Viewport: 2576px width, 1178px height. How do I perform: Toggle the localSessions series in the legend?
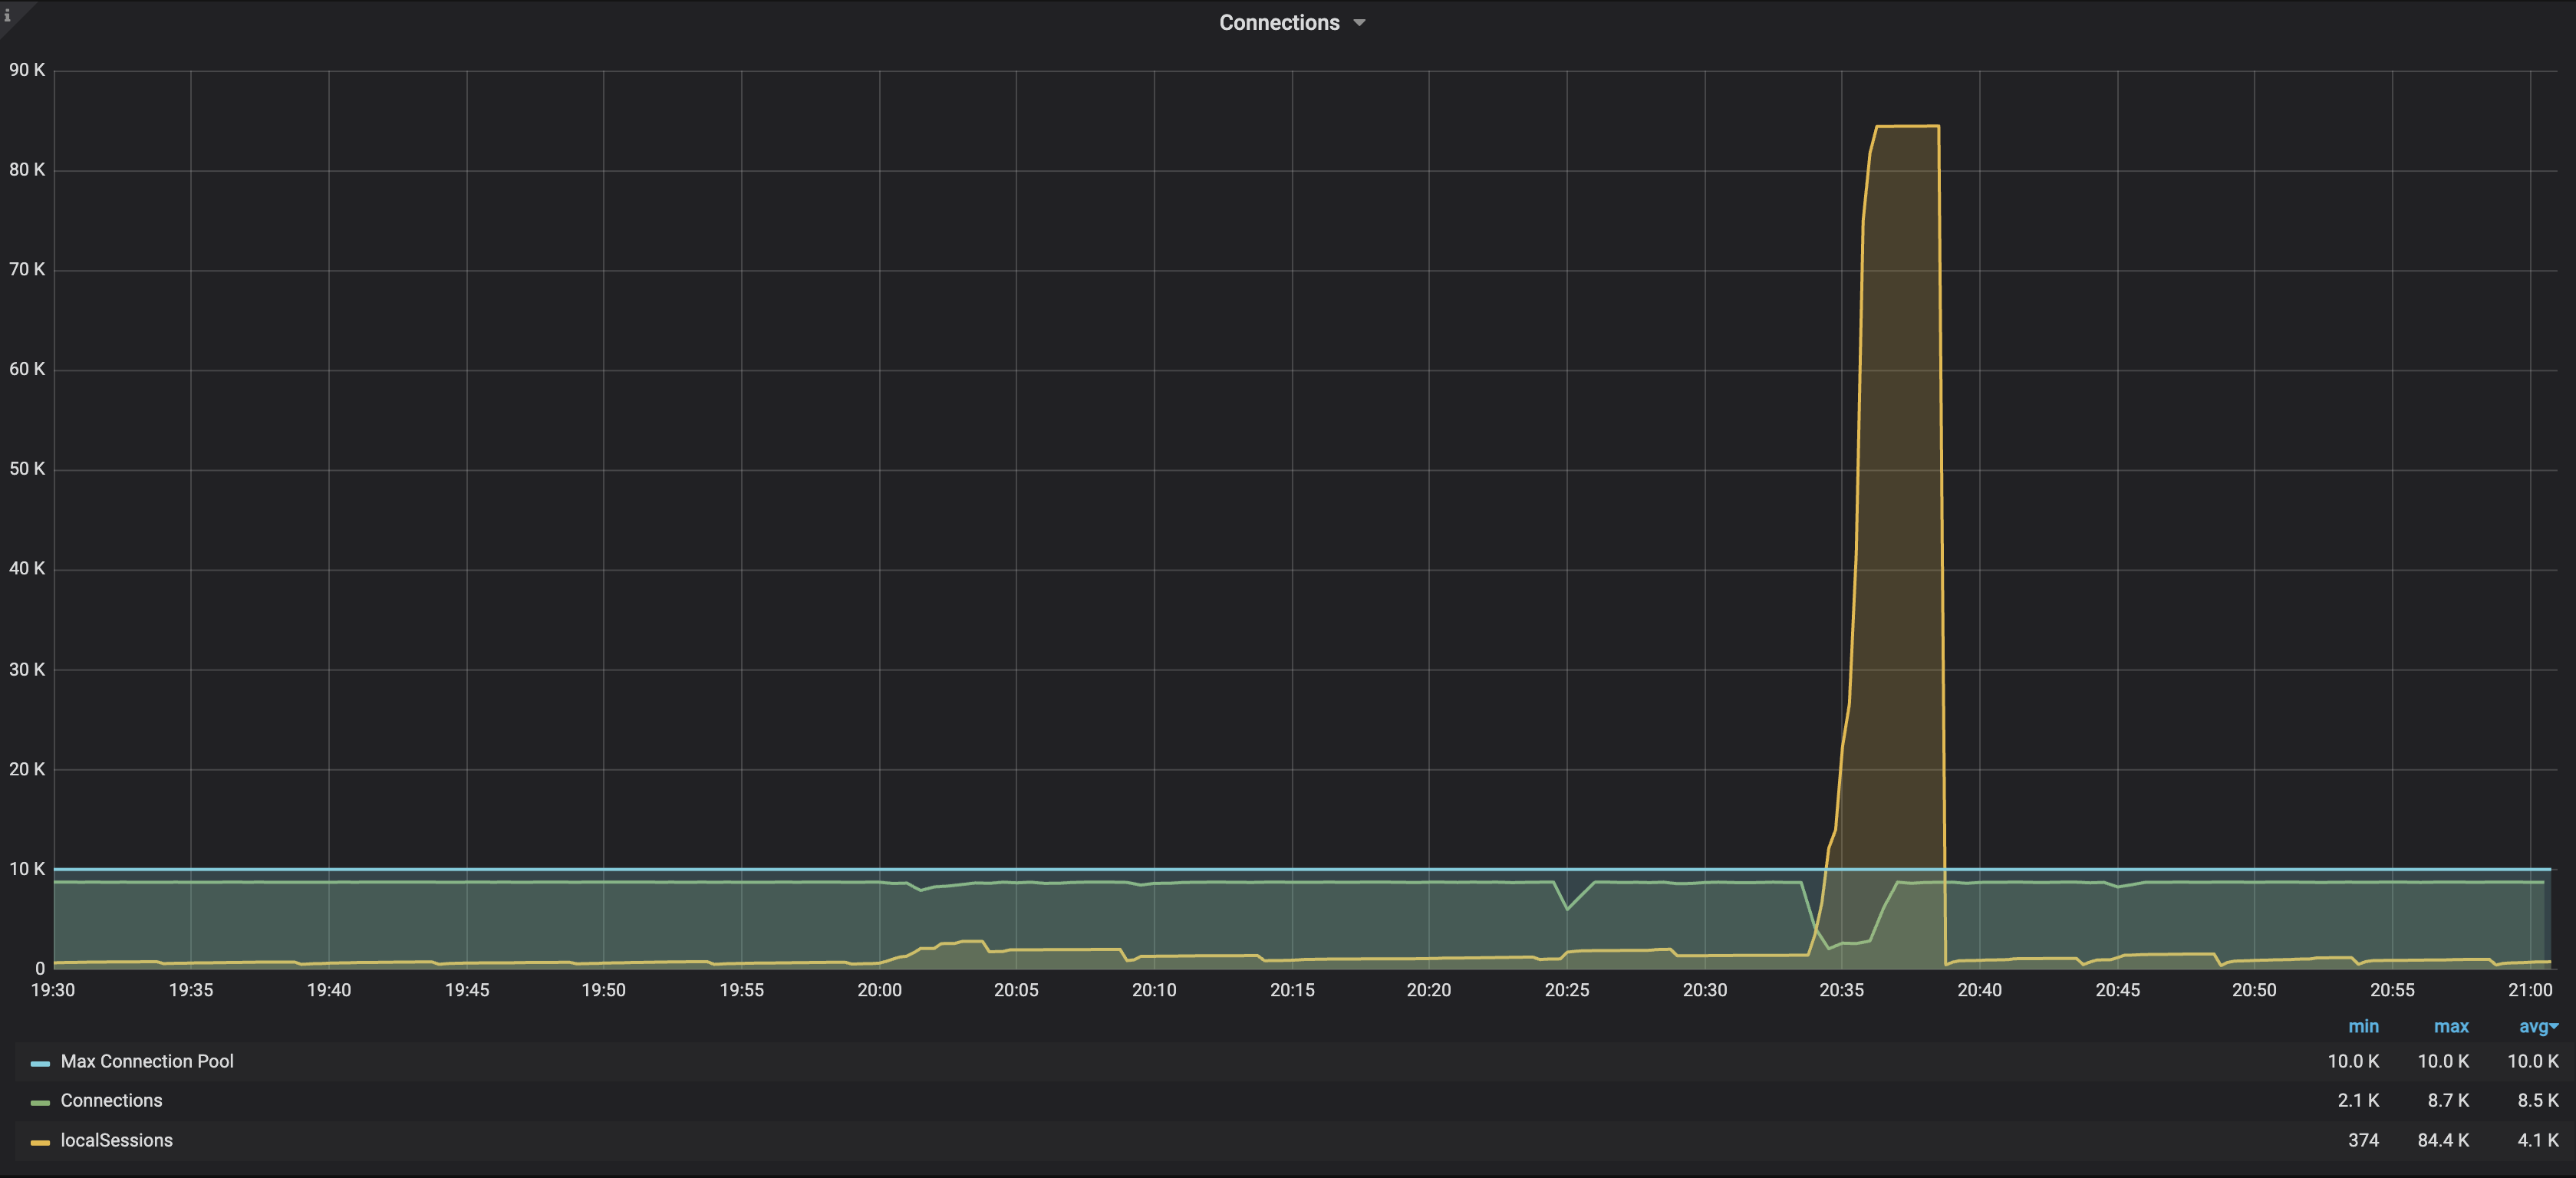[x=116, y=1140]
